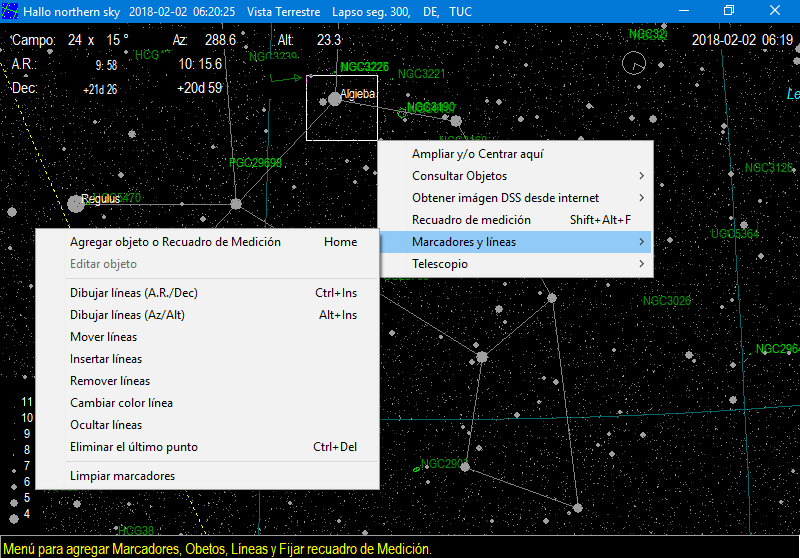Click the Hallo northern sky app icon
This screenshot has width=800, height=558.
(x=10, y=10)
